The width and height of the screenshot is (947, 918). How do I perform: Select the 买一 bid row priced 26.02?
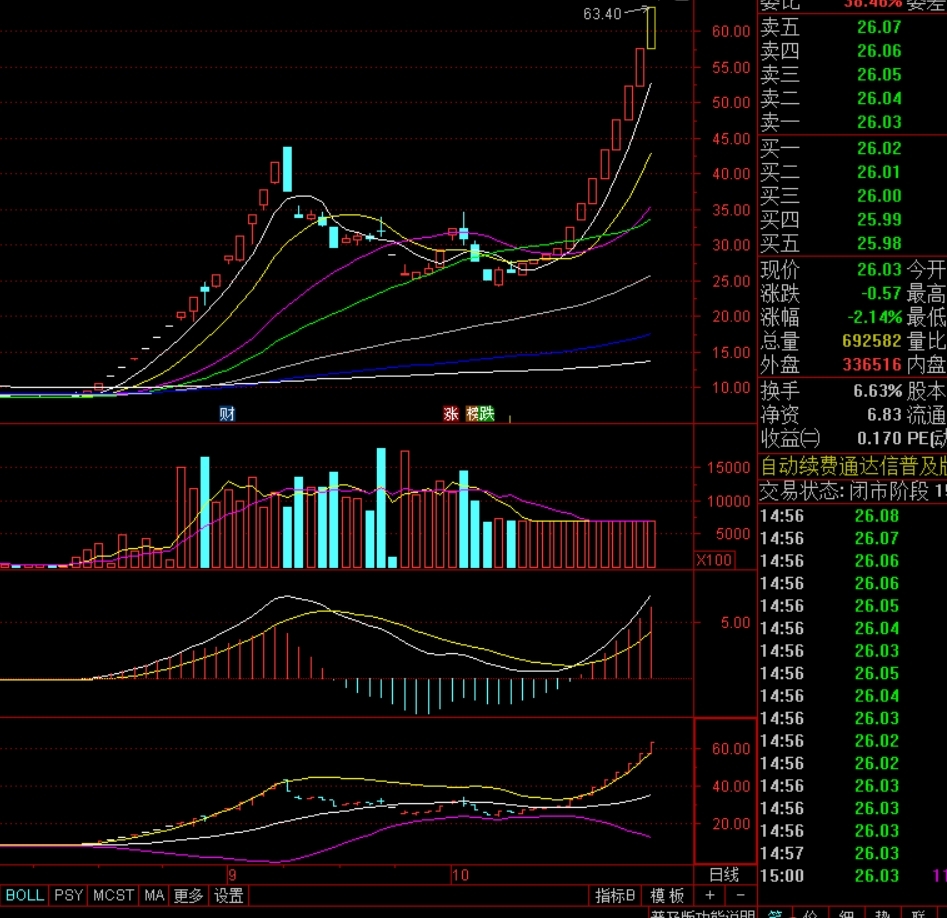coord(852,148)
